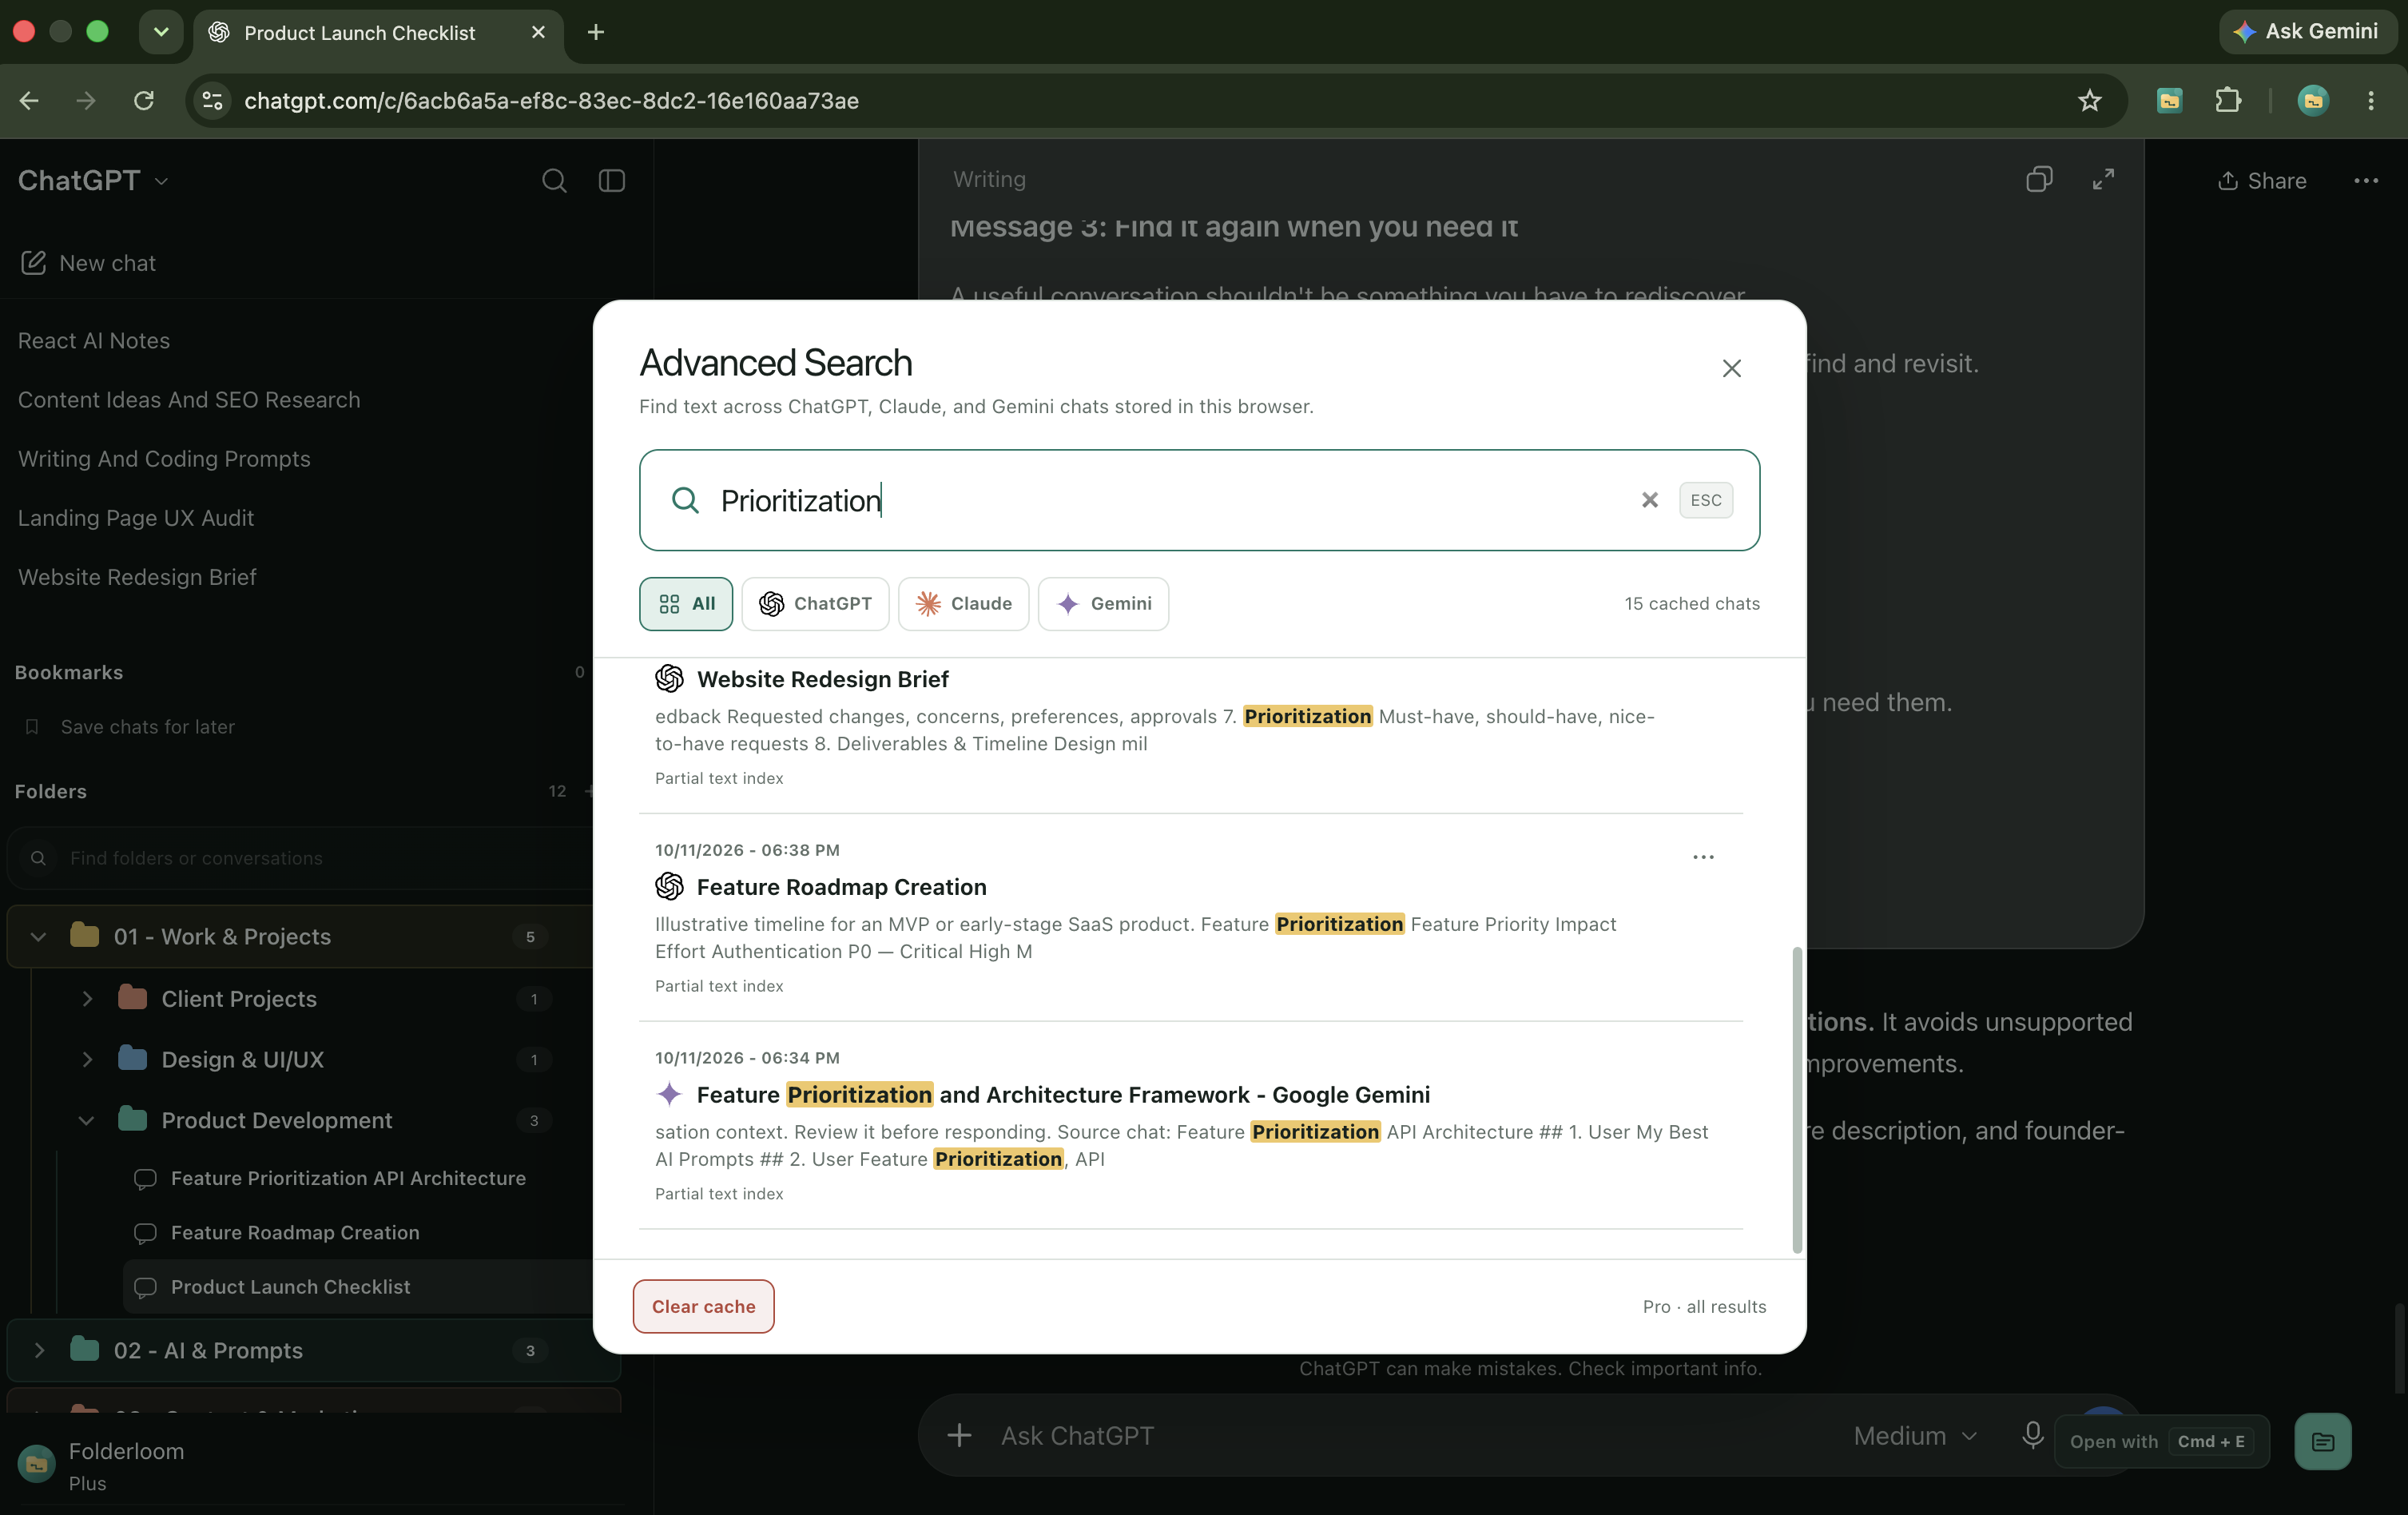Image resolution: width=2408 pixels, height=1515 pixels.
Task: Filter results by Claude
Action: coord(963,604)
